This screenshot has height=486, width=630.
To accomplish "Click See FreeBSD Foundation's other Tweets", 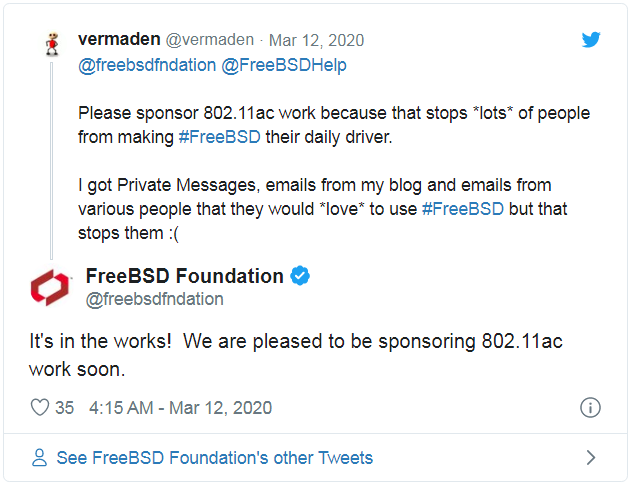I will [x=215, y=457].
